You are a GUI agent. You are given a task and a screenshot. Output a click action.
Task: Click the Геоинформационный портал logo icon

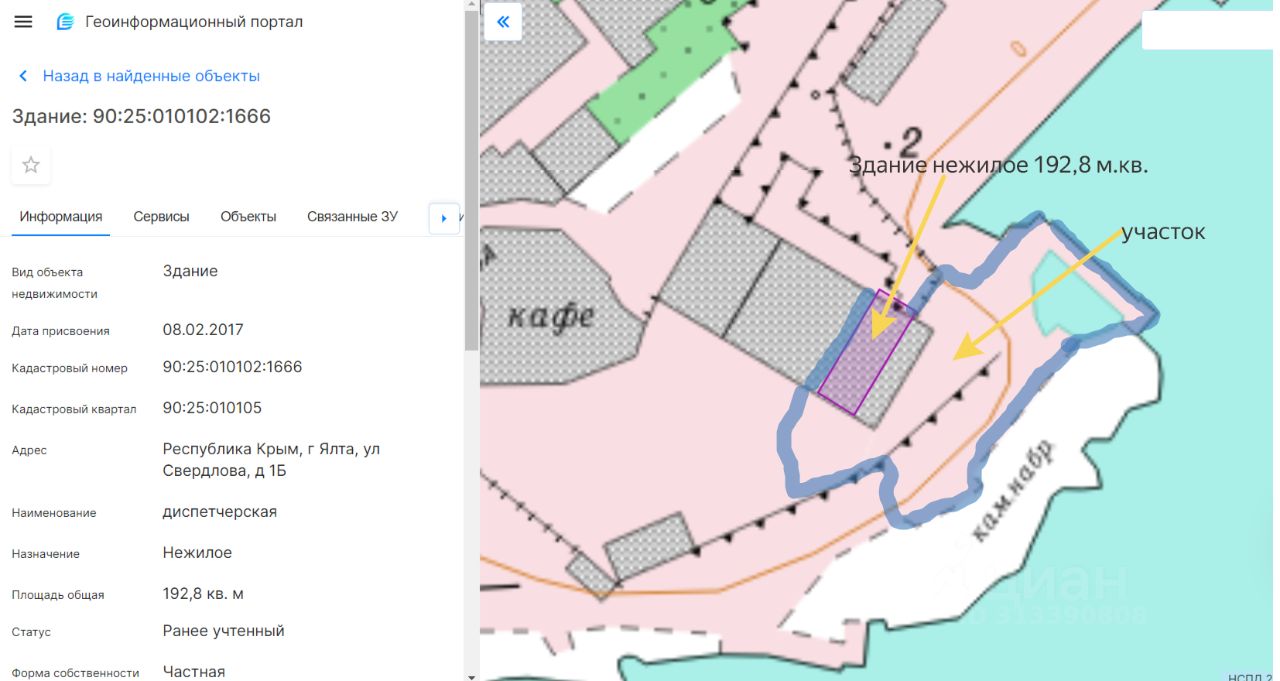click(65, 22)
